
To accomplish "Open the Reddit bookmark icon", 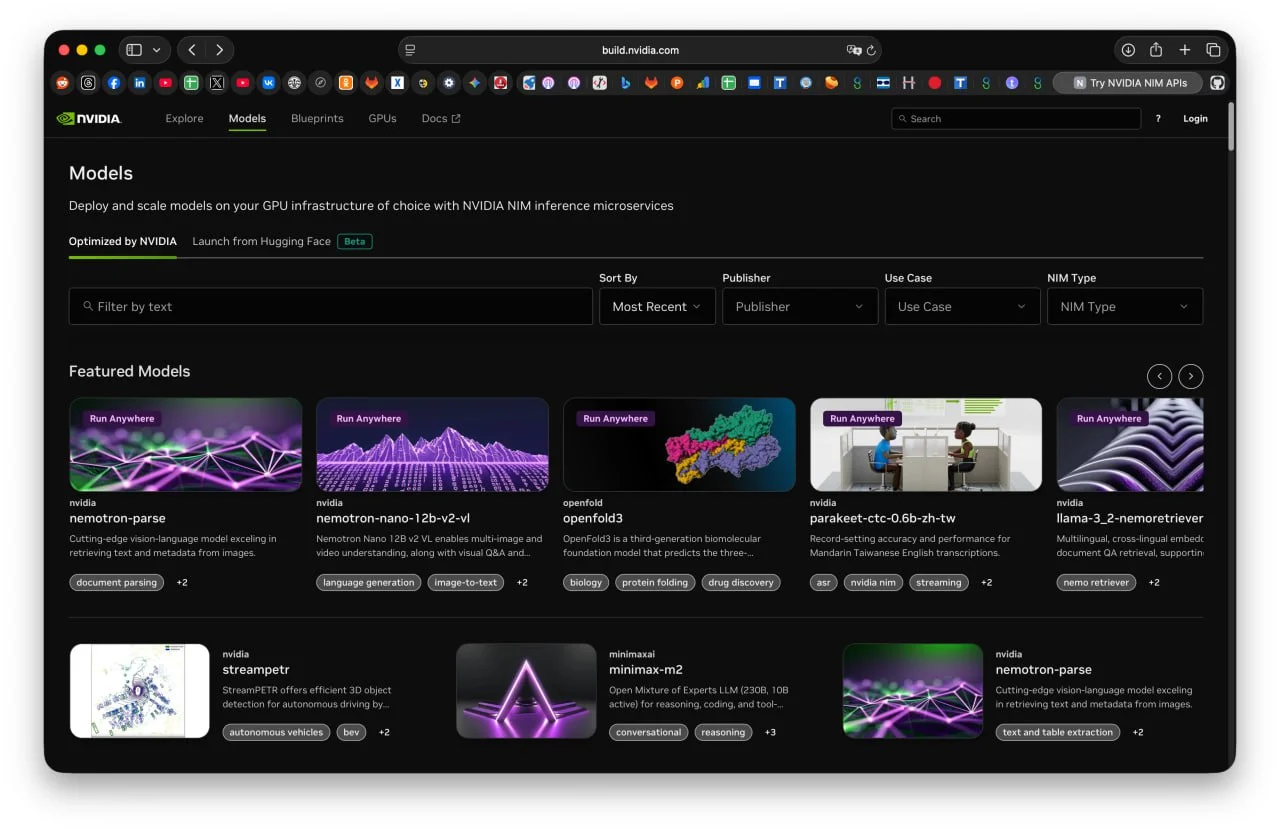I will coord(62,83).
